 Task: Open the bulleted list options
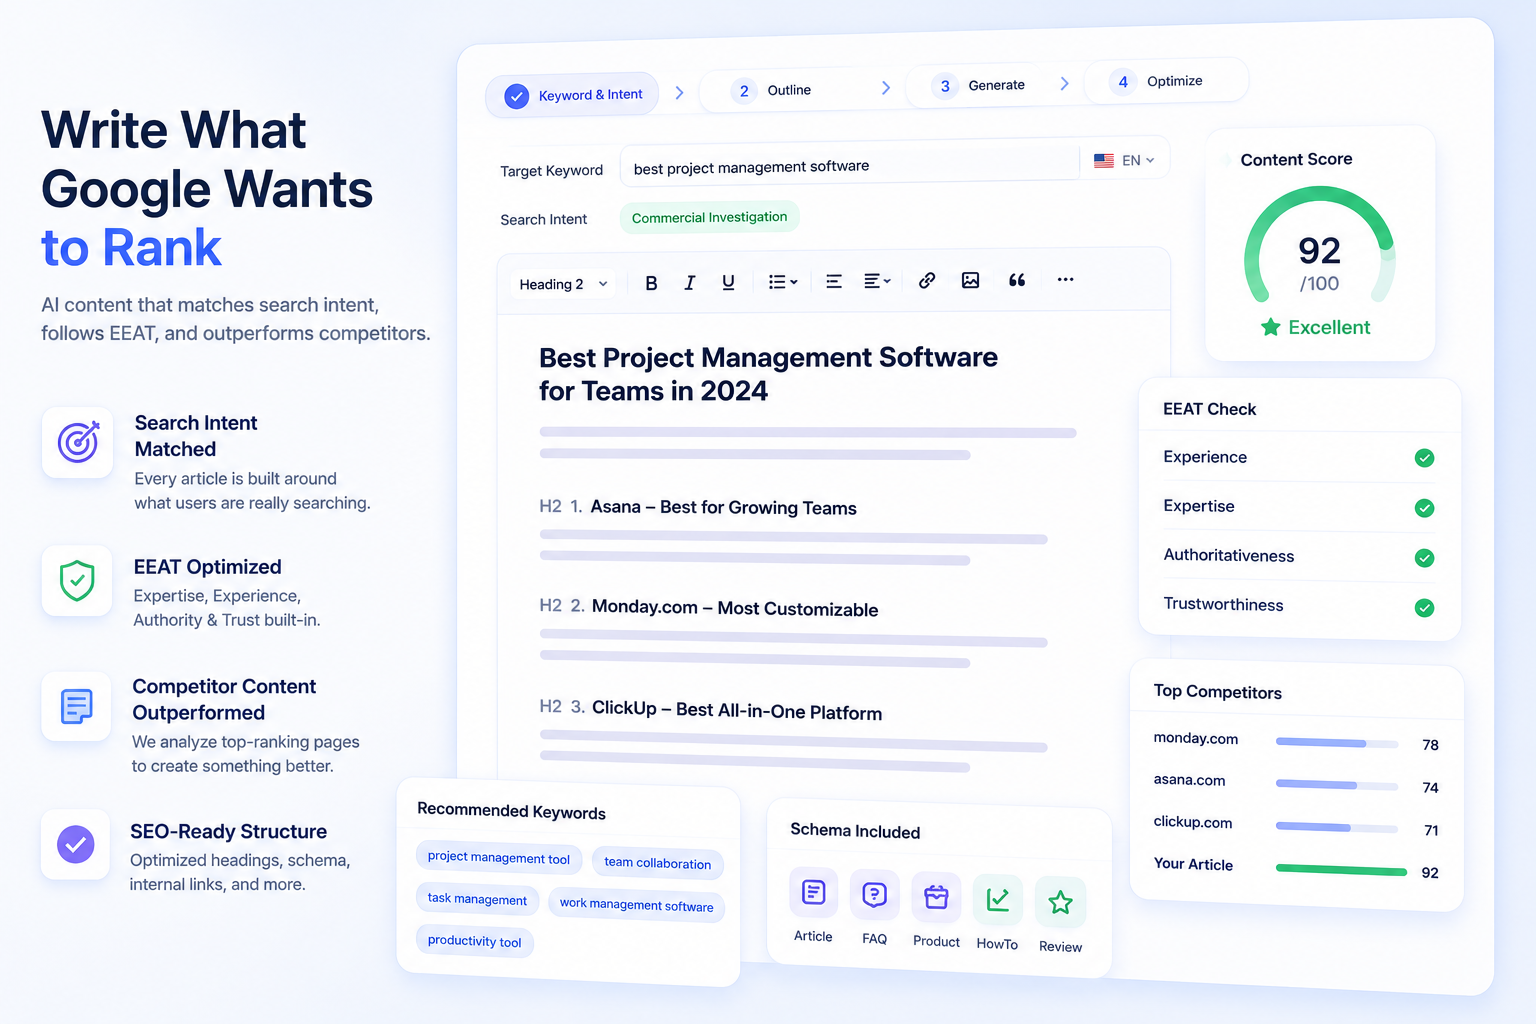(782, 282)
